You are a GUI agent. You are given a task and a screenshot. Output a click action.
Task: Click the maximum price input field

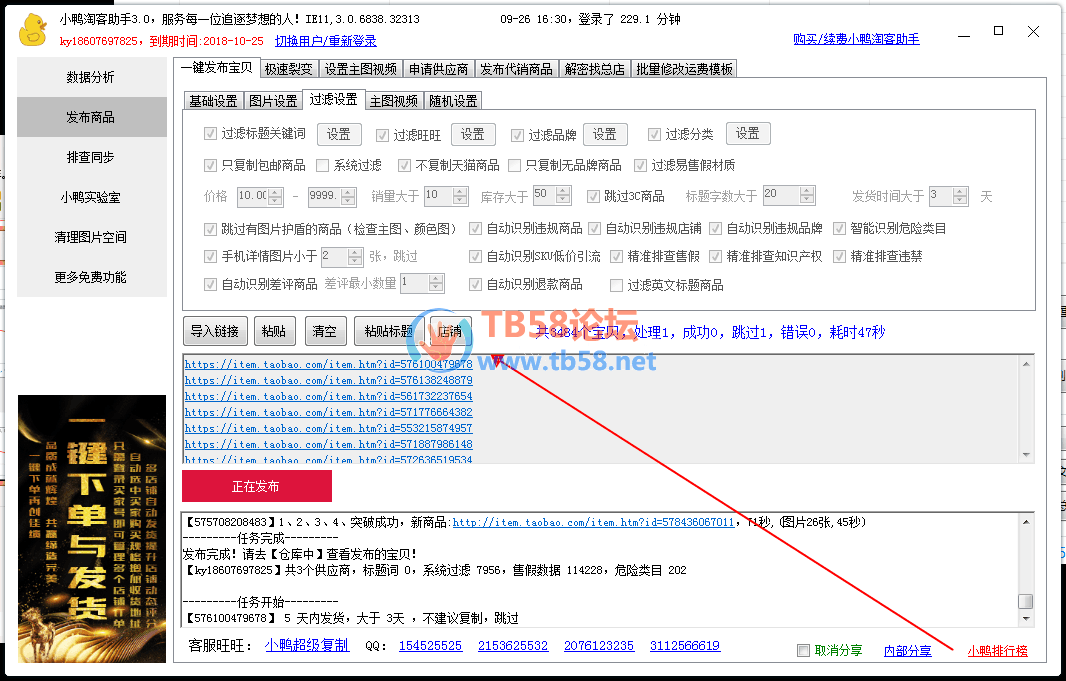pos(325,196)
